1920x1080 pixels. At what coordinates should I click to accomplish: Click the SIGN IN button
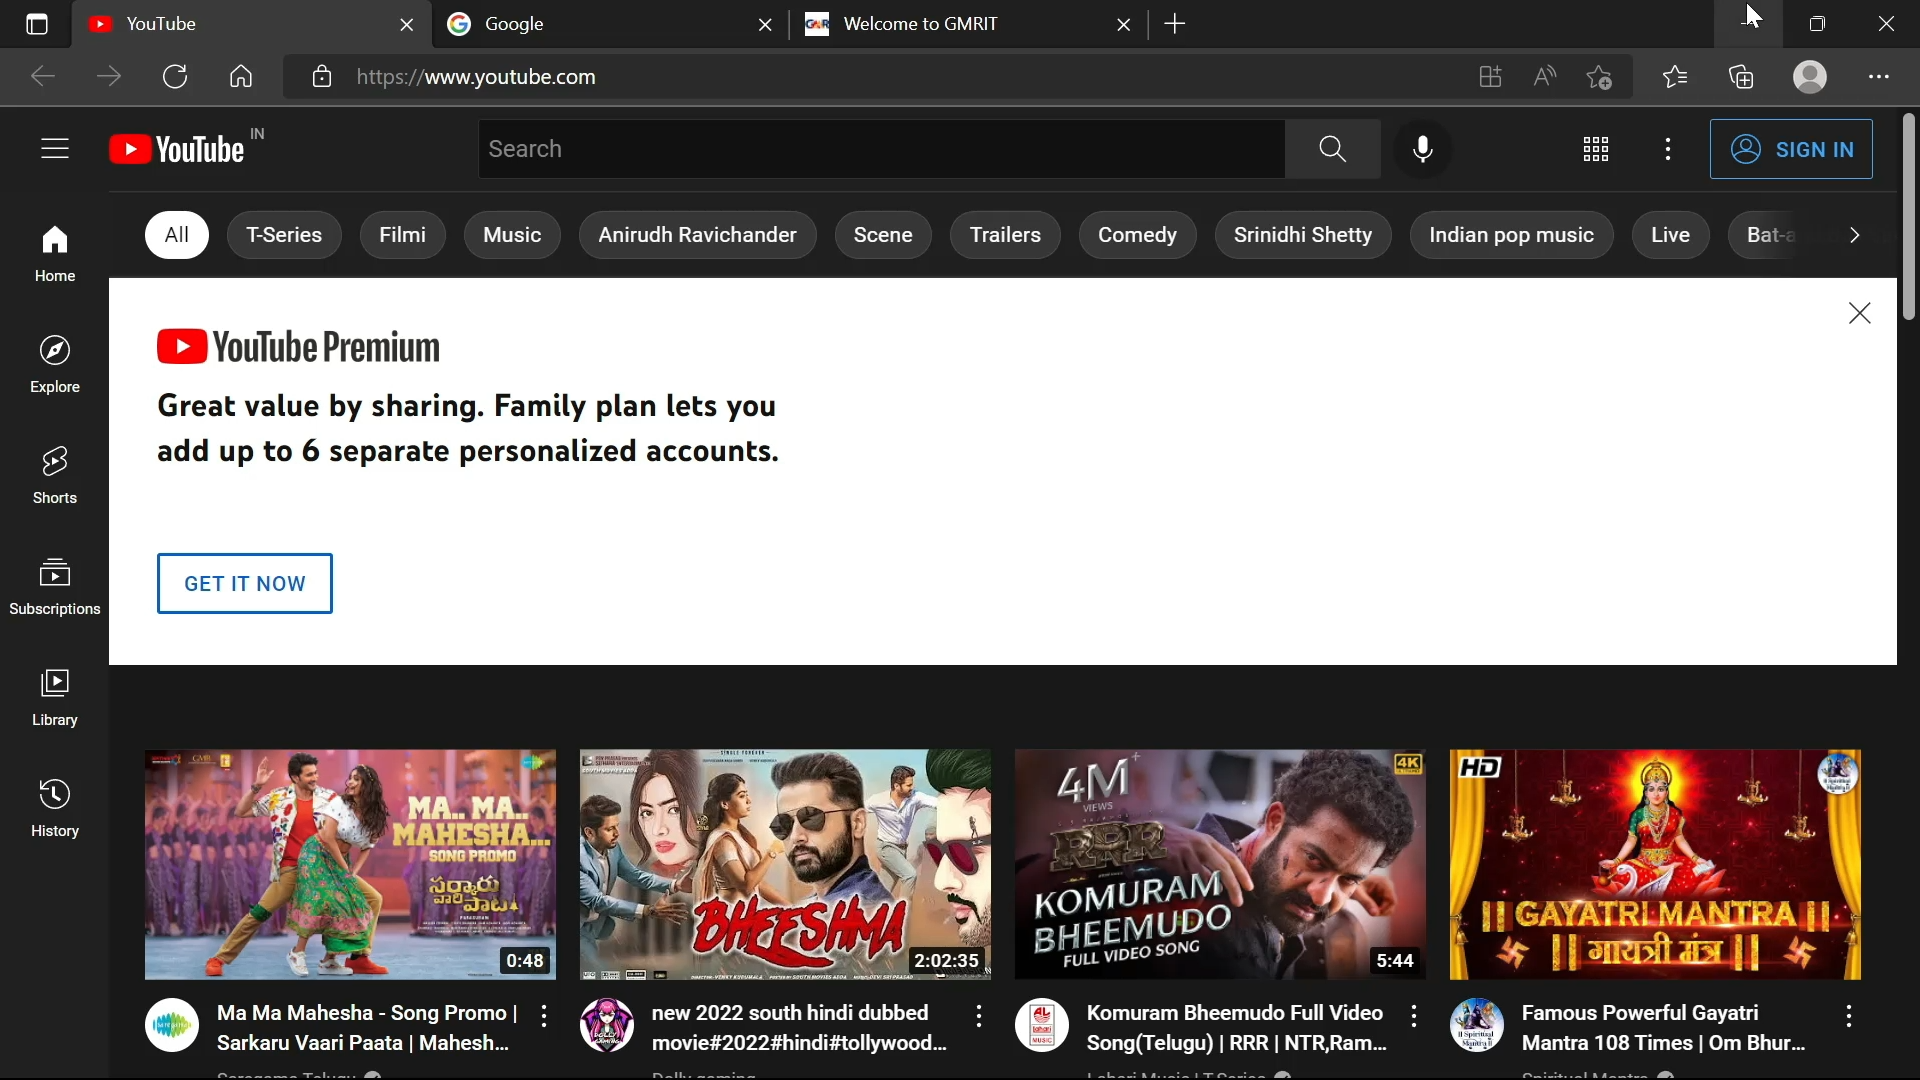coord(1791,149)
